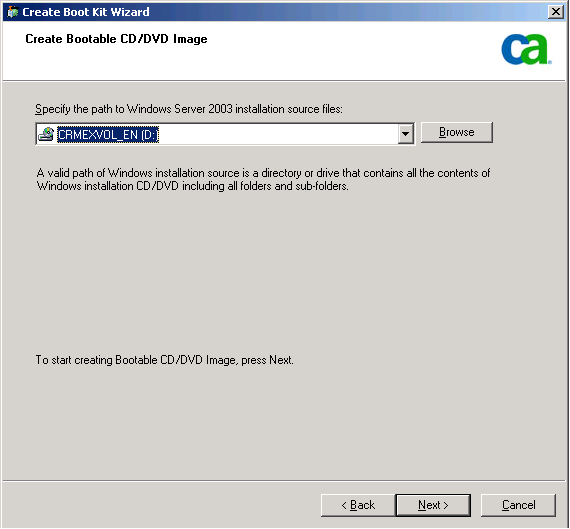The image size is (570, 529).
Task: Cancel the Create Boot Kit Wizard
Action: click(x=518, y=505)
